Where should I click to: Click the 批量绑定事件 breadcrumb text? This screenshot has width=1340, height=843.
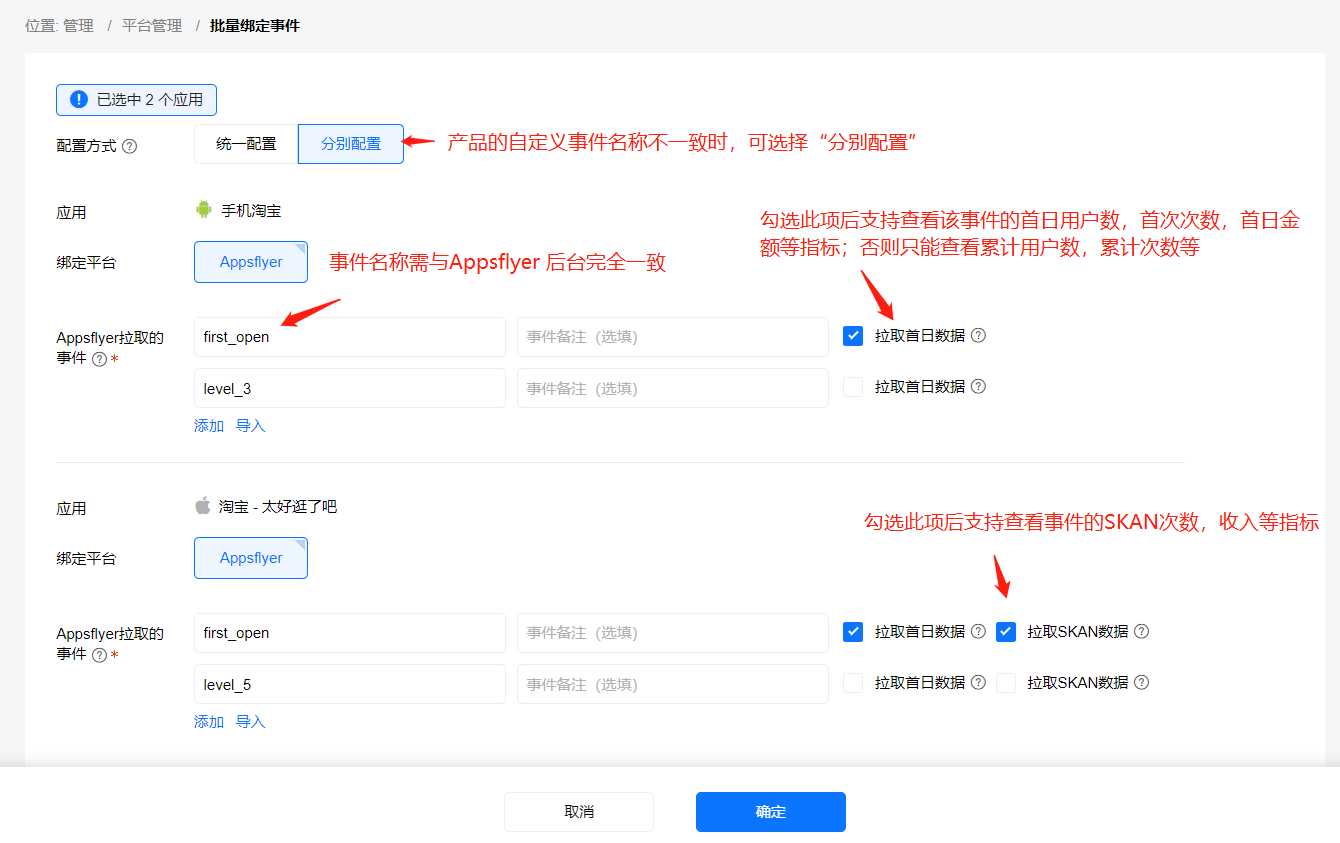click(x=255, y=26)
